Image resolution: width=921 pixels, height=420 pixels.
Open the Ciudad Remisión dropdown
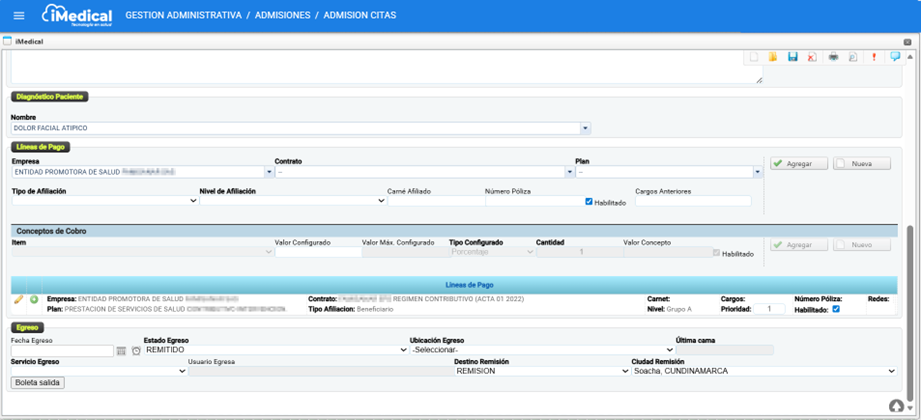(x=891, y=371)
